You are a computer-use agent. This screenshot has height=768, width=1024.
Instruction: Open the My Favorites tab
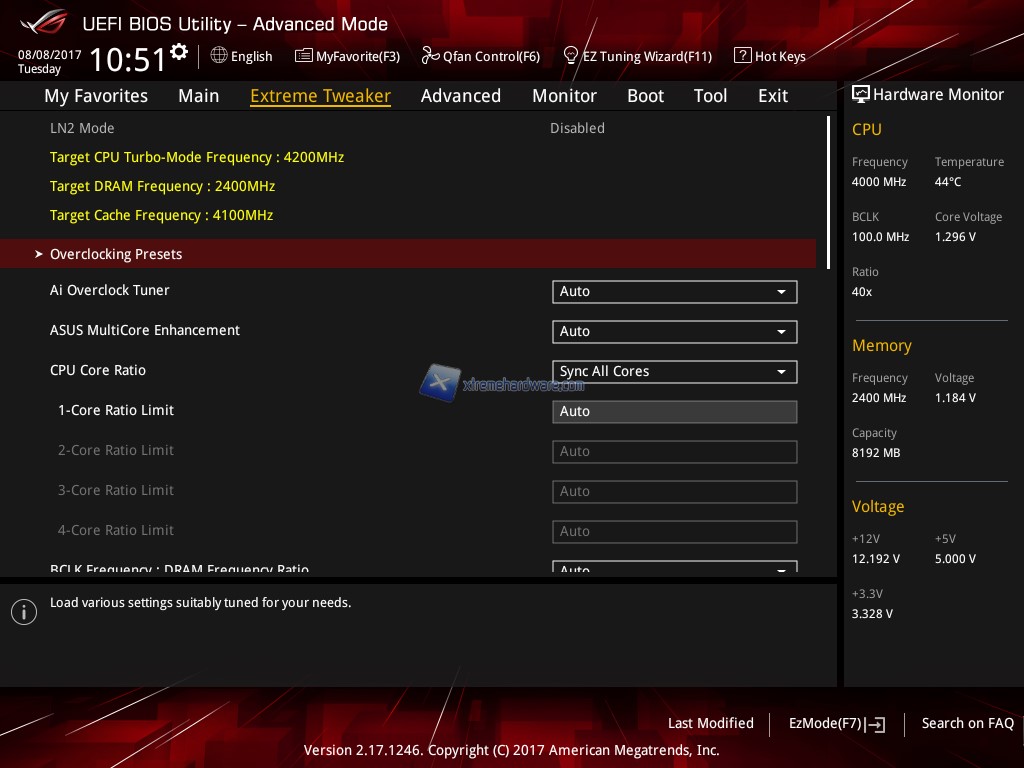click(96, 96)
